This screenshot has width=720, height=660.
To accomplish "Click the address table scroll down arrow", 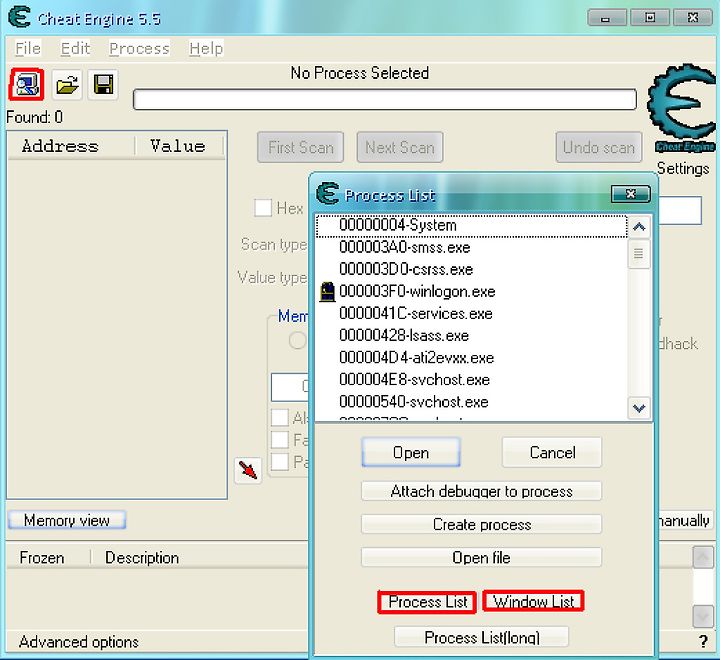I will [x=703, y=616].
